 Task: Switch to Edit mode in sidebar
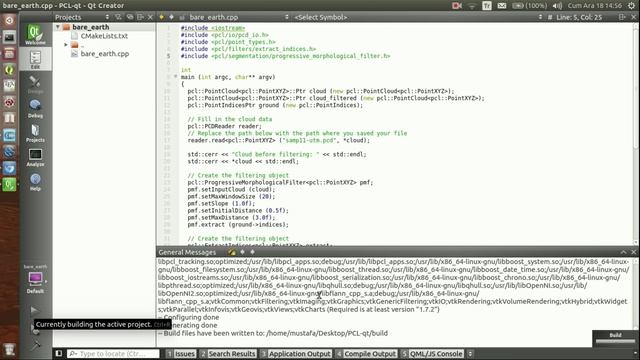35,60
